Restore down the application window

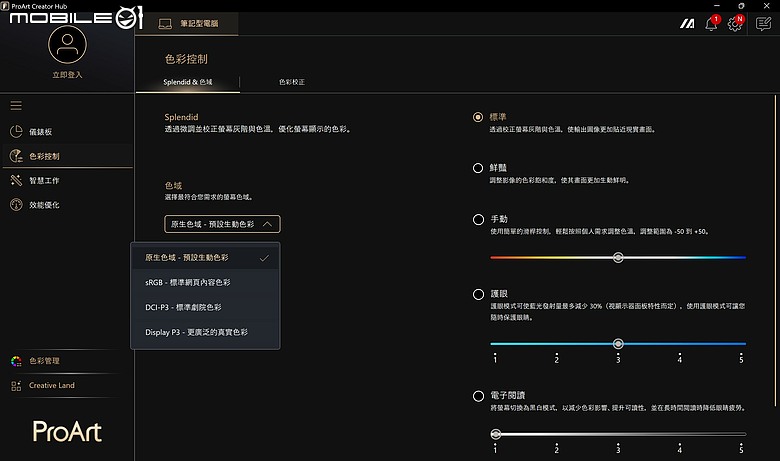click(x=741, y=6)
